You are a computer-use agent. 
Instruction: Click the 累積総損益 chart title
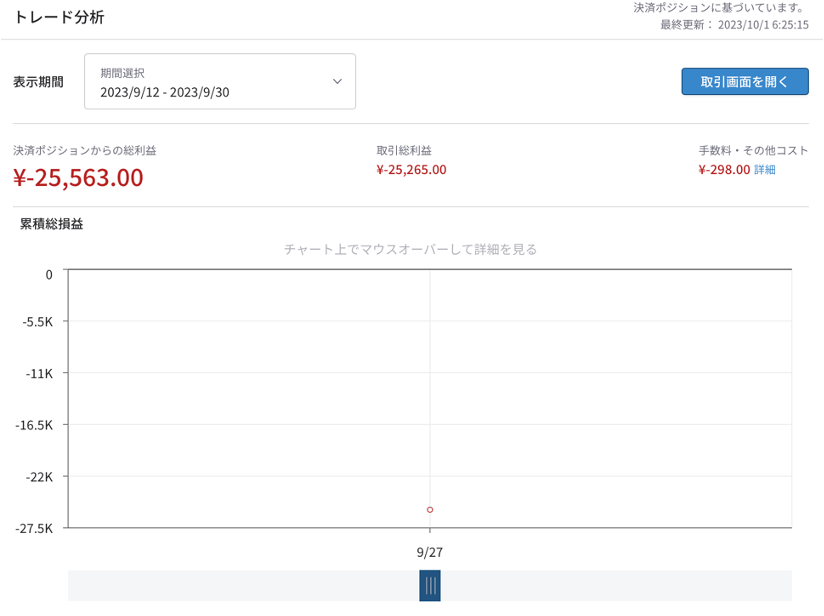pos(52,224)
